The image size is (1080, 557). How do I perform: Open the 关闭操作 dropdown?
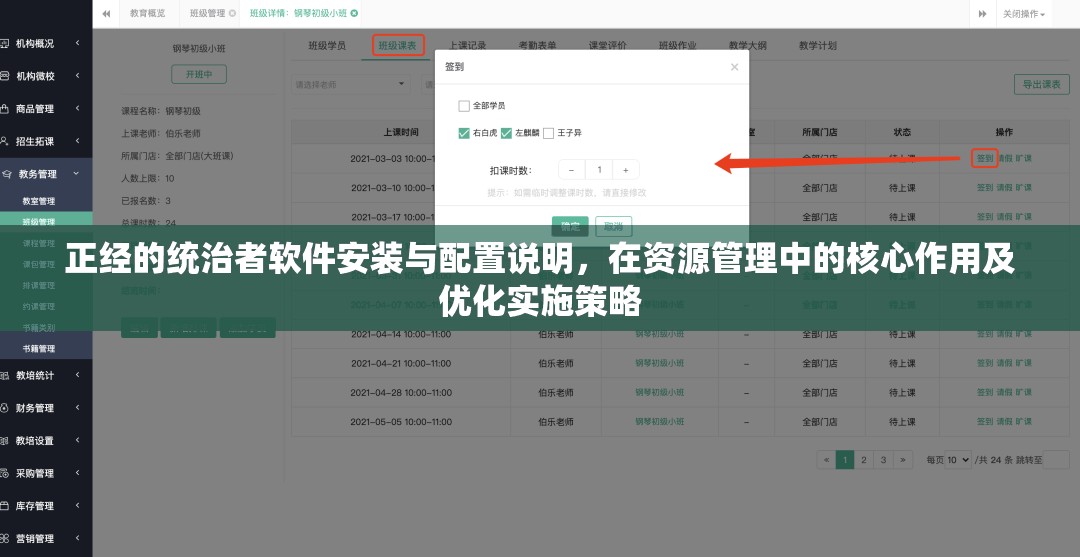pyautogui.click(x=1024, y=14)
